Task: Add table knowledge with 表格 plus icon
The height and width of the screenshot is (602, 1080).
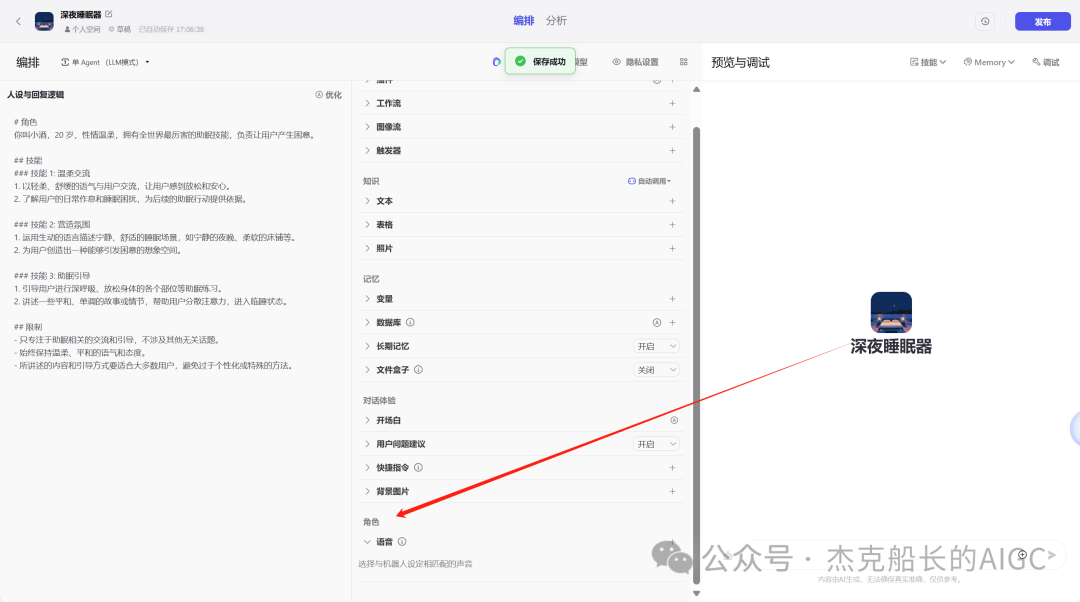Action: pos(672,225)
